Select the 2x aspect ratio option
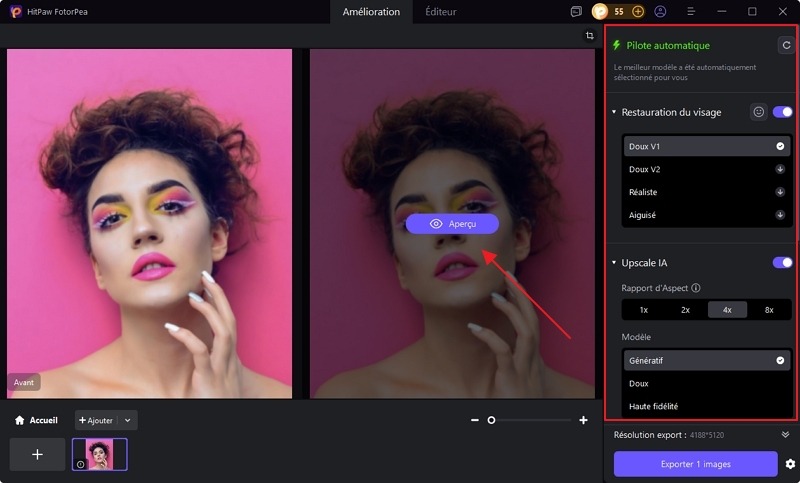The width and height of the screenshot is (800, 483). point(686,310)
